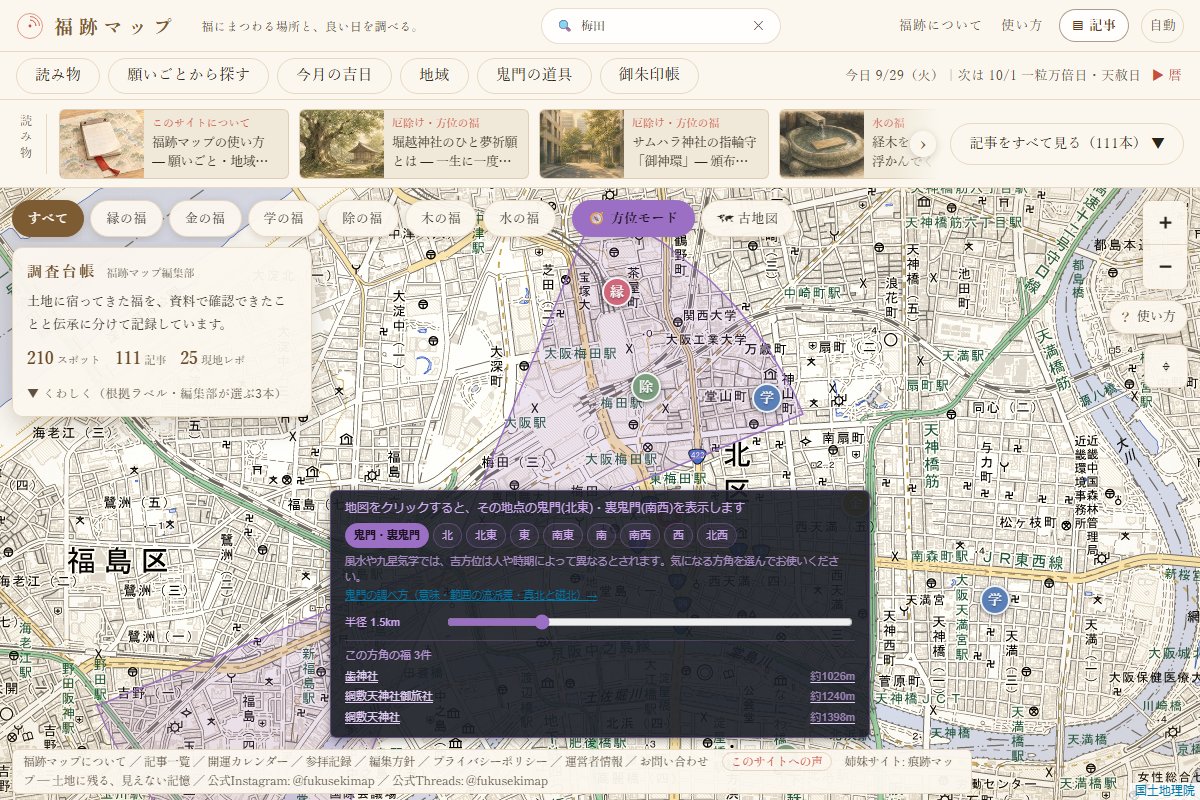Open 鬼門の調べ方 guide link
Viewport: 1200px width, 800px height.
click(471, 595)
